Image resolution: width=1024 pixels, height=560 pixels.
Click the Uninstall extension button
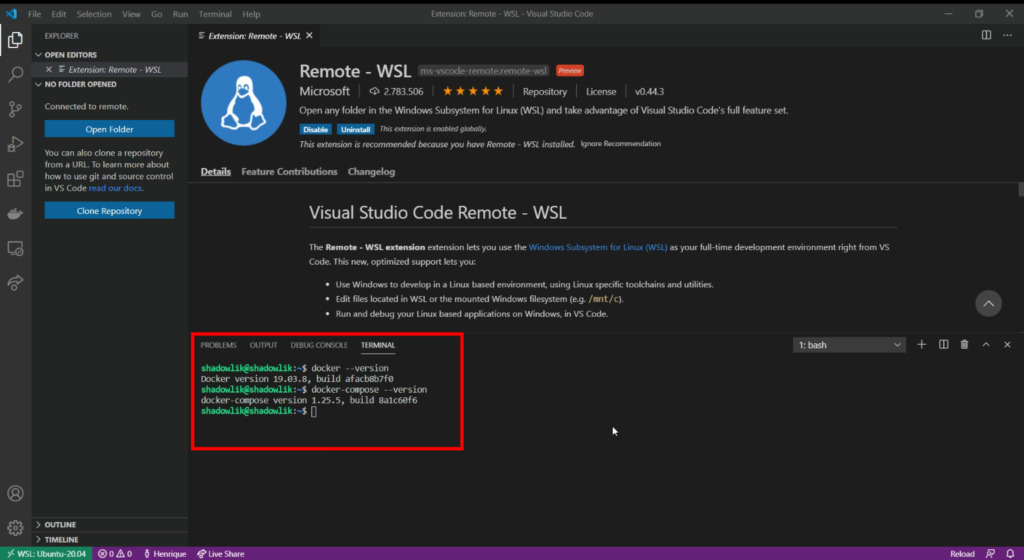point(356,129)
